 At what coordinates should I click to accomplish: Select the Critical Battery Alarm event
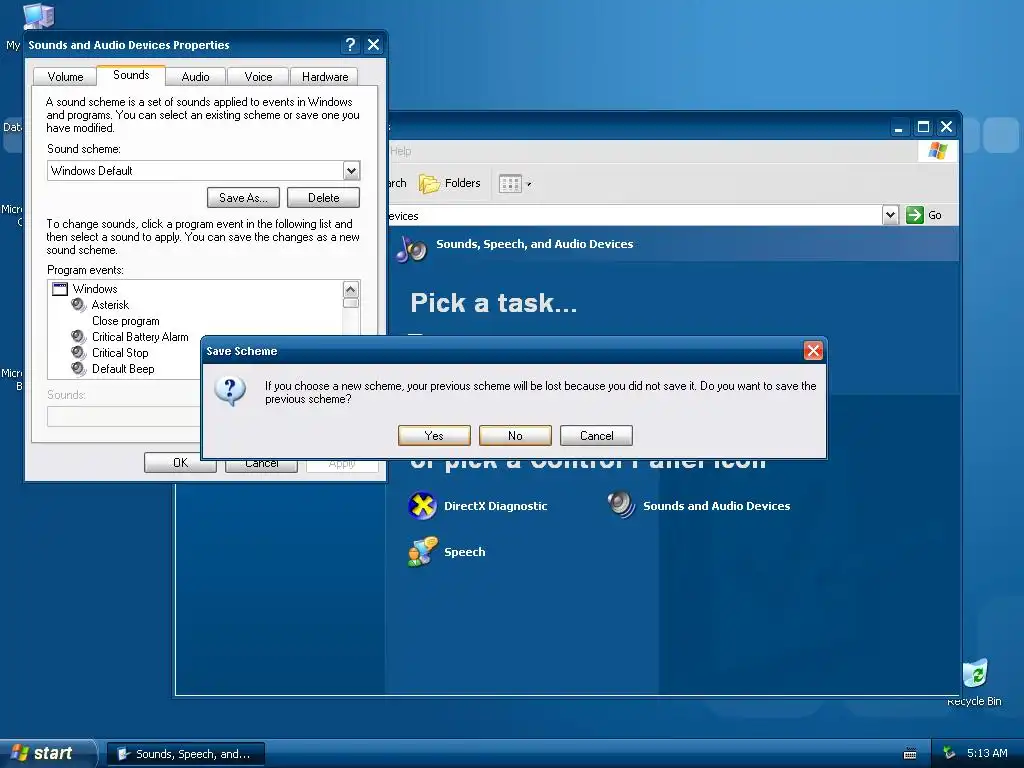[140, 337]
